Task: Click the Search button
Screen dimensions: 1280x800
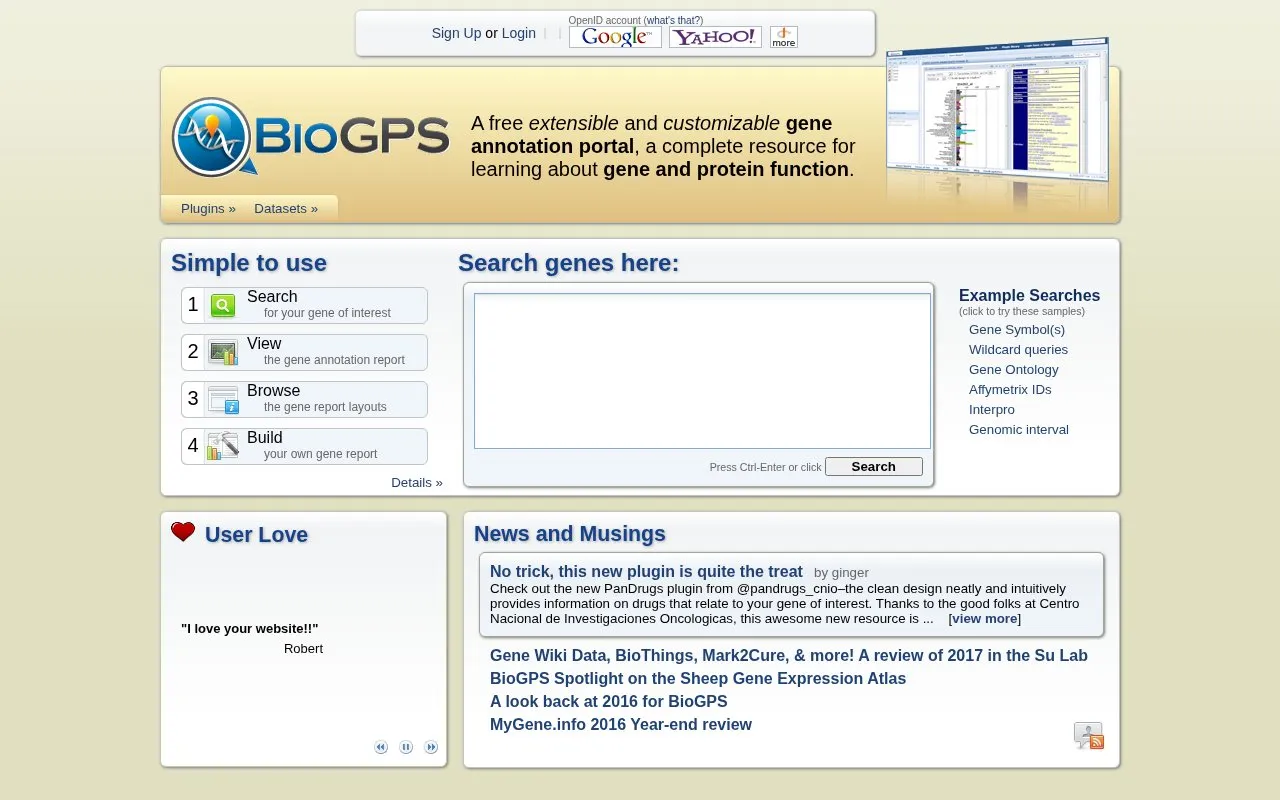Action: pyautogui.click(x=874, y=466)
